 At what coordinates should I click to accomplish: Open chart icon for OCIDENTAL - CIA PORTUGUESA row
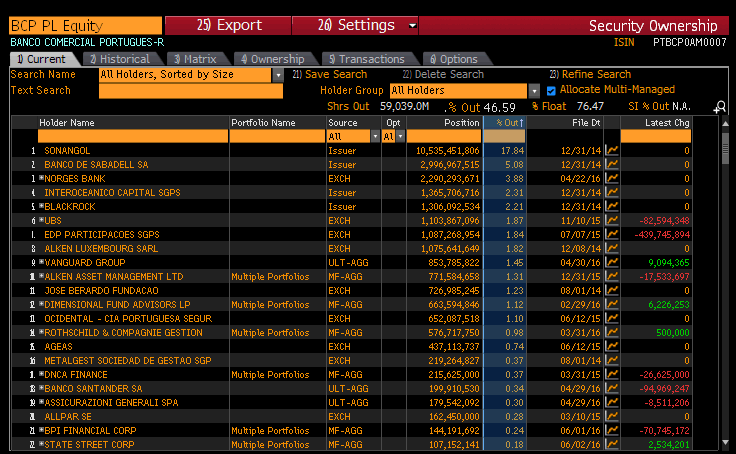pos(612,318)
